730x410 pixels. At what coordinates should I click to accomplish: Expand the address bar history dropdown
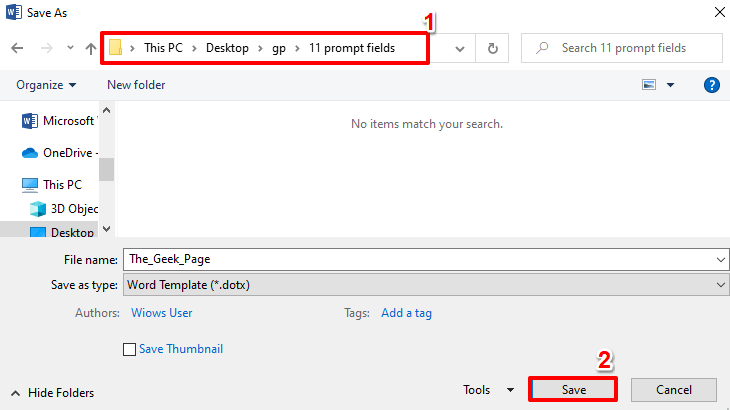click(460, 48)
